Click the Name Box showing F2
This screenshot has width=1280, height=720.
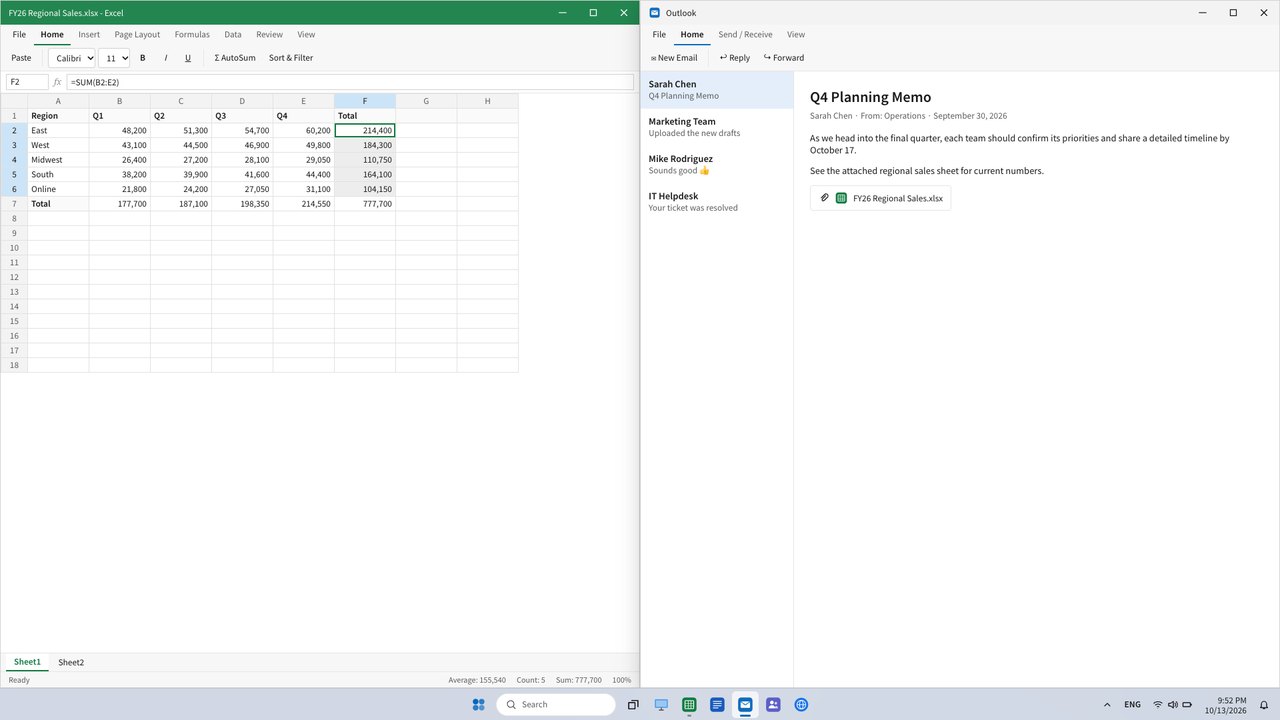[x=27, y=82]
